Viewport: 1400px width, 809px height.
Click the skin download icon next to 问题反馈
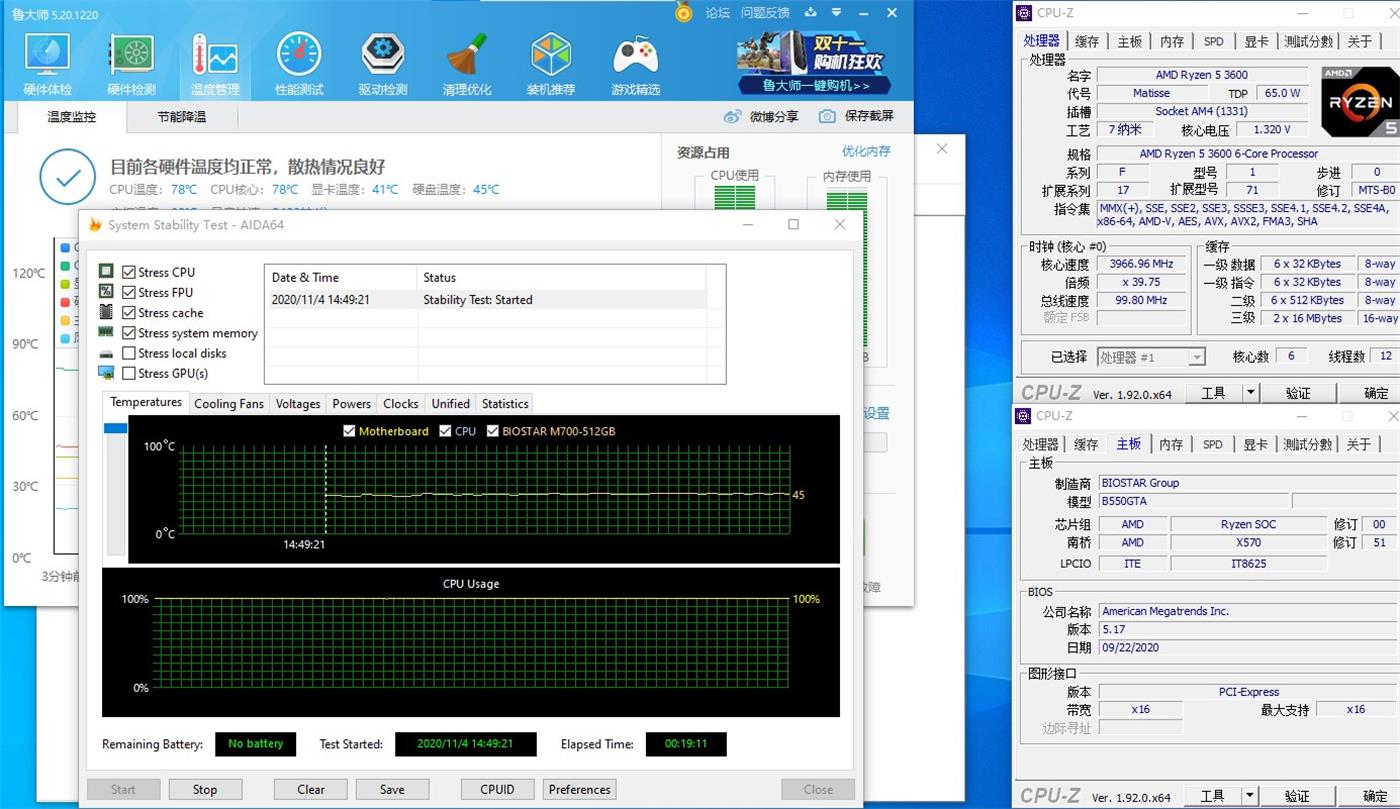(x=810, y=13)
